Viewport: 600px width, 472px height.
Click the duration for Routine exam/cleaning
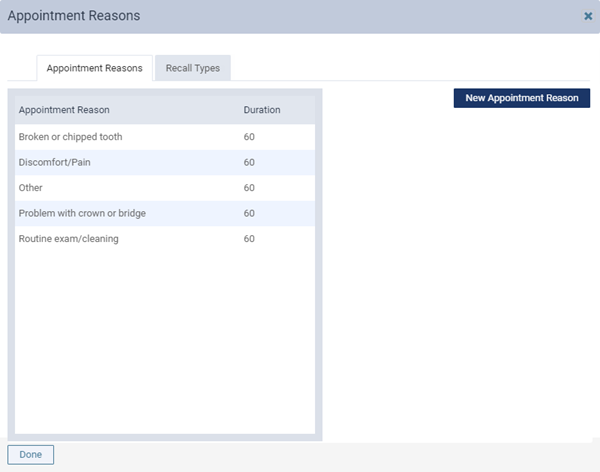tap(249, 239)
